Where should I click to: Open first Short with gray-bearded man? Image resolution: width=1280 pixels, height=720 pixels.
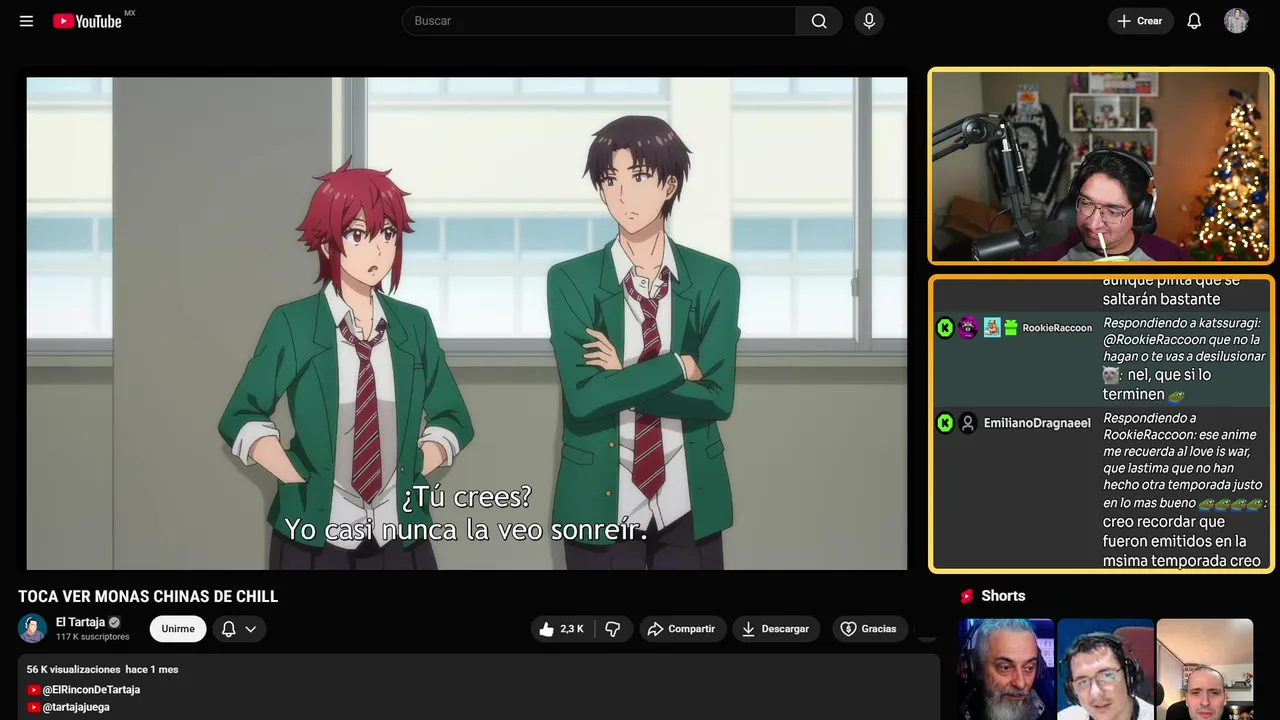(1006, 669)
